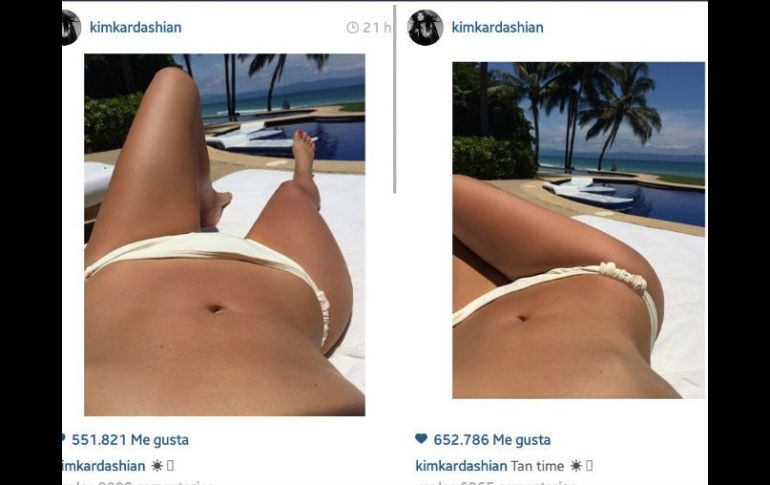The image size is (770, 485).
Task: Open kimkardashian username in right post header
Action: point(497,27)
